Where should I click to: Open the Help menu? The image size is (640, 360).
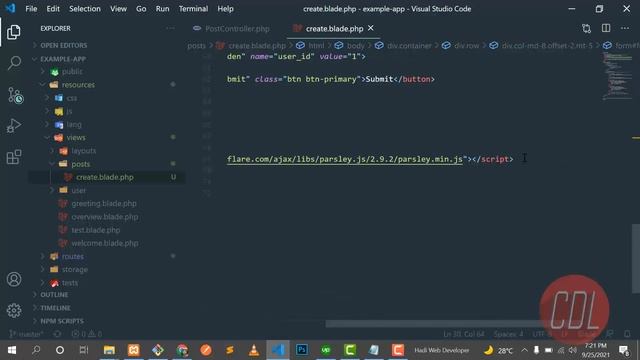click(225, 9)
